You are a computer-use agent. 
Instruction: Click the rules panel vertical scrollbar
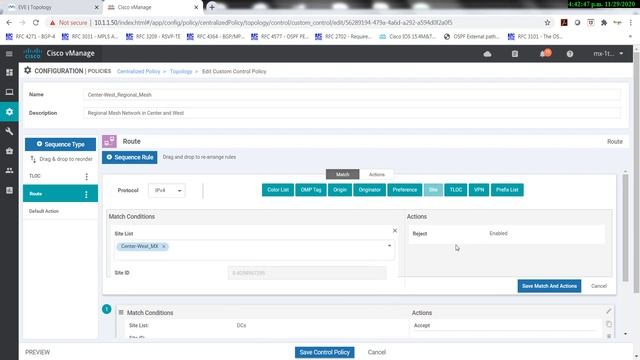click(x=625, y=227)
